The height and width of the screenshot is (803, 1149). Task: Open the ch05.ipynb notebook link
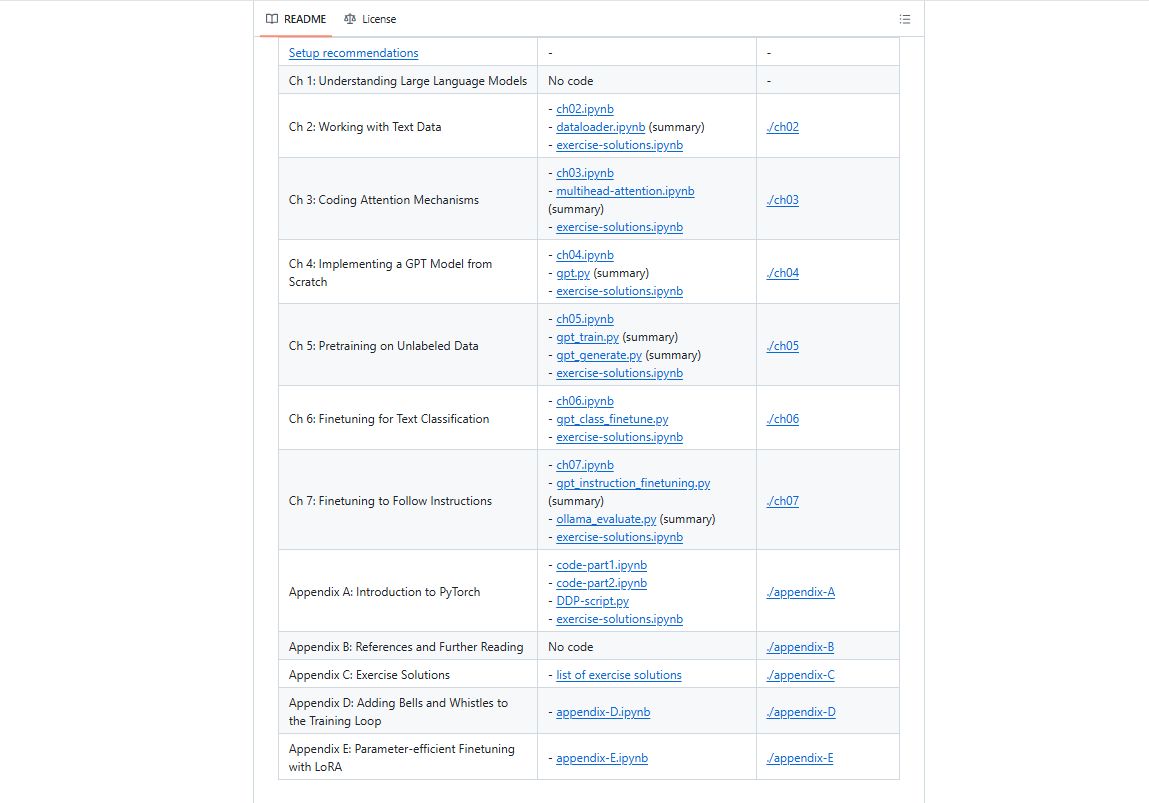coord(585,319)
